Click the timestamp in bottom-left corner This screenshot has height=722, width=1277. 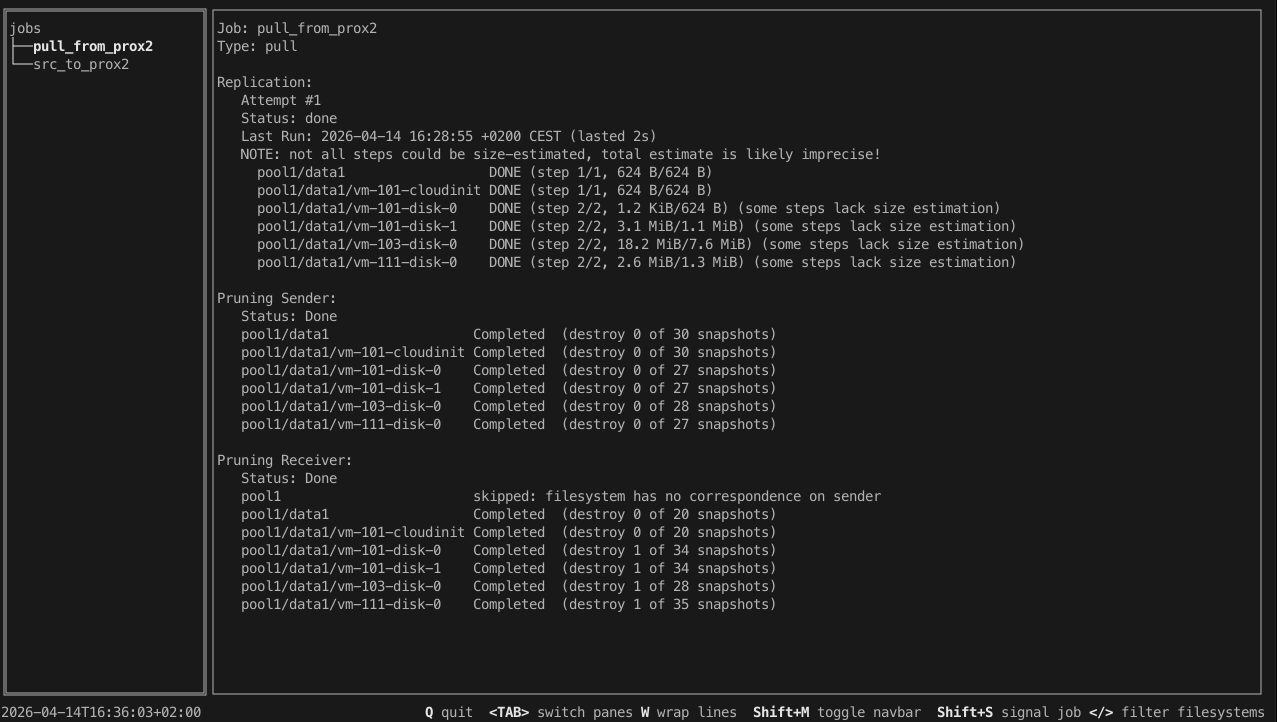(x=99, y=712)
